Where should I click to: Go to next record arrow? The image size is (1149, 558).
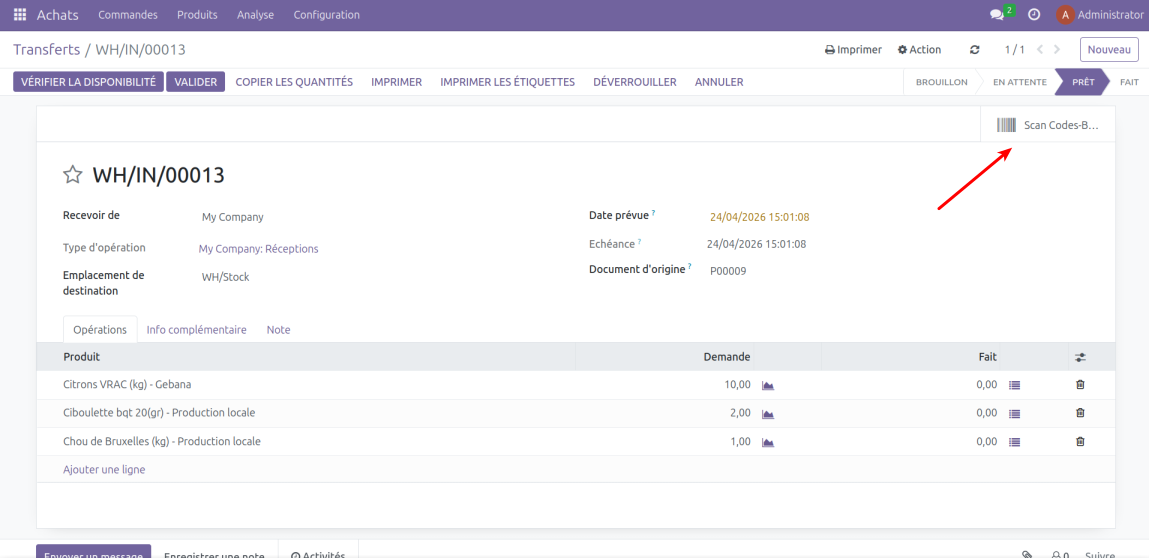pyautogui.click(x=1057, y=50)
